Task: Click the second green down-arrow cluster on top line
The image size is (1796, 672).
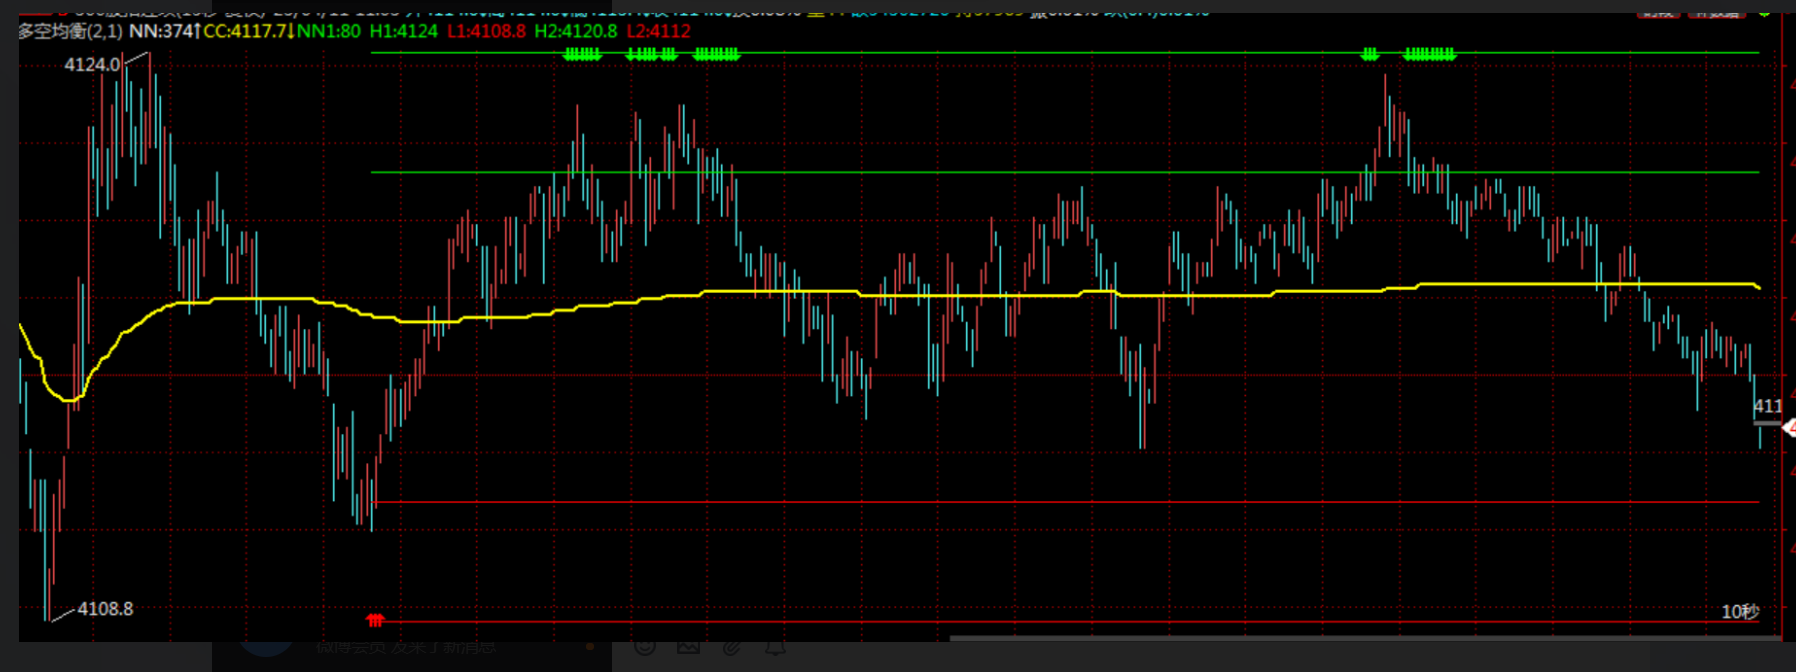Action: [x=652, y=54]
